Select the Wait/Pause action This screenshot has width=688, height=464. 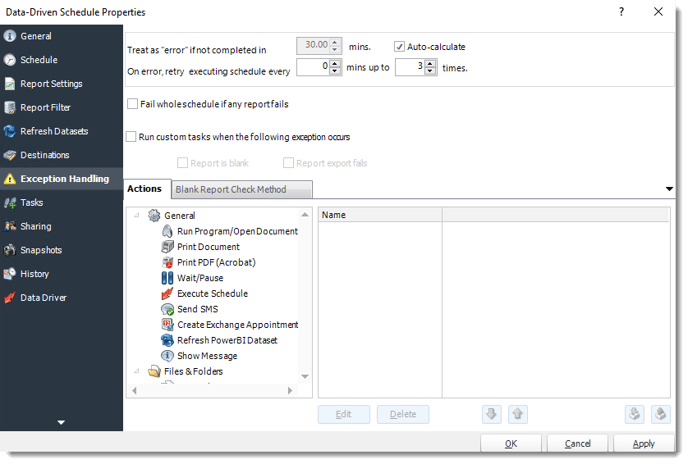200,278
